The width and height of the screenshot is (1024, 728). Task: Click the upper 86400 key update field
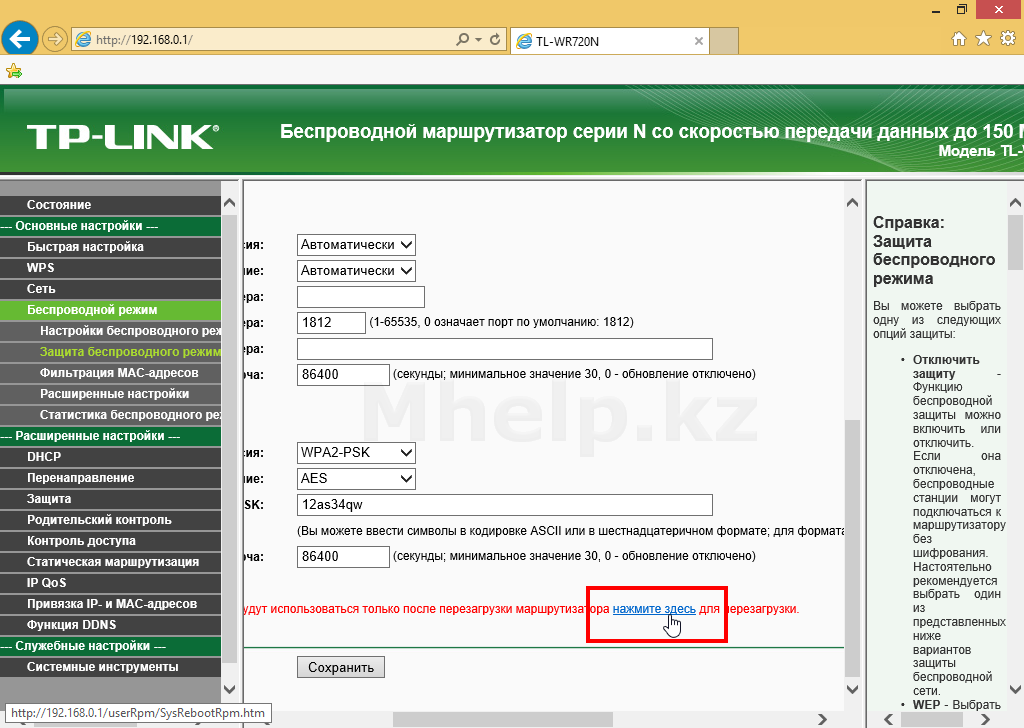pos(343,374)
